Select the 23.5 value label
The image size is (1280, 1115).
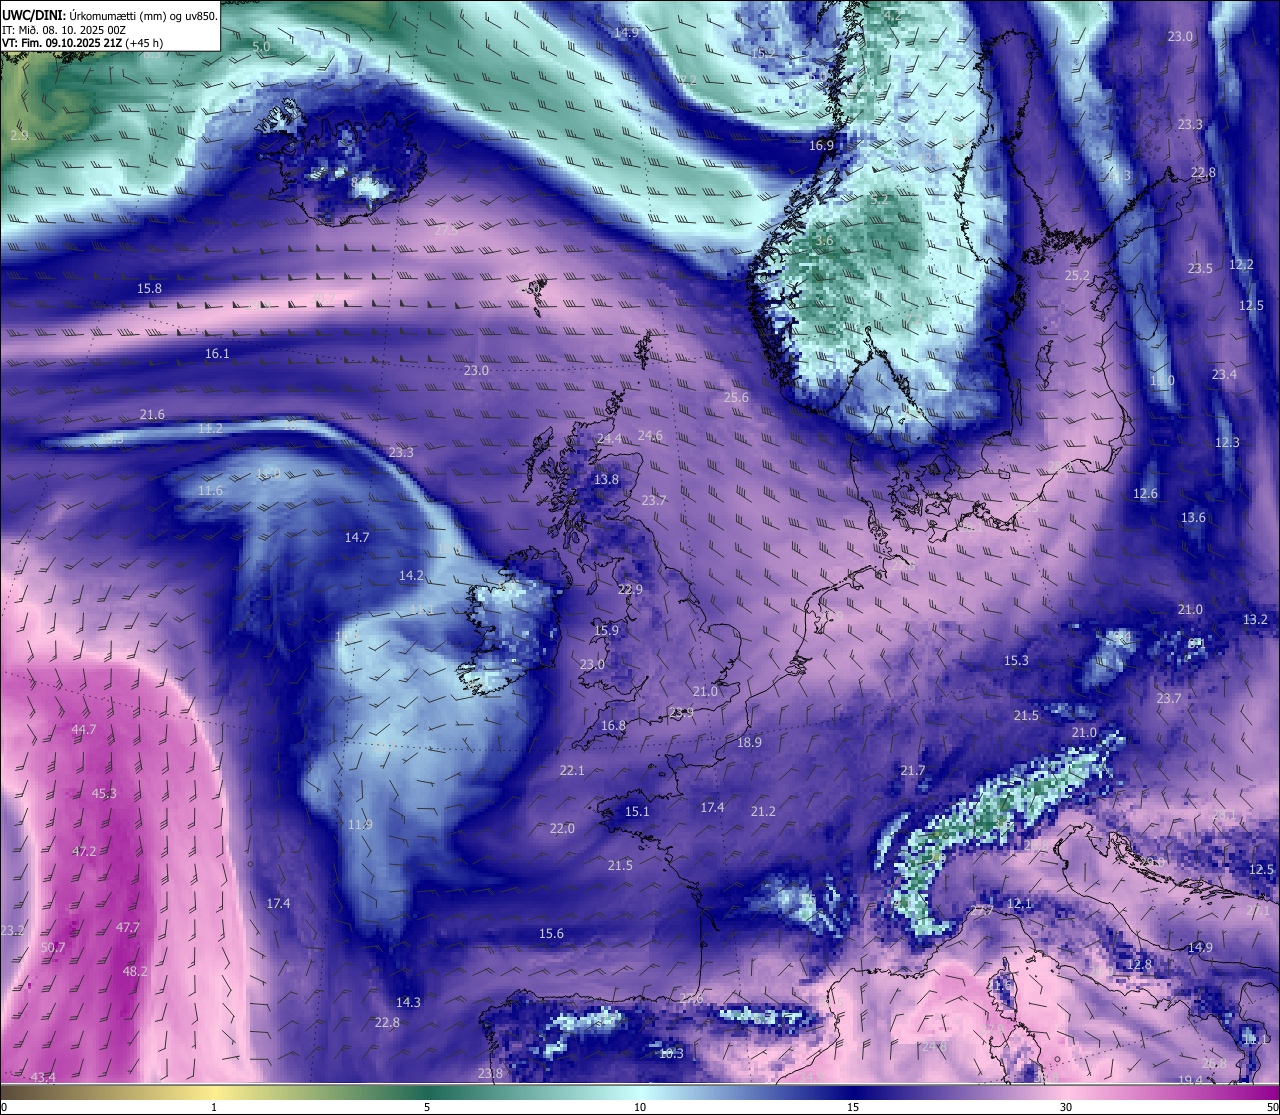[x=1200, y=268]
